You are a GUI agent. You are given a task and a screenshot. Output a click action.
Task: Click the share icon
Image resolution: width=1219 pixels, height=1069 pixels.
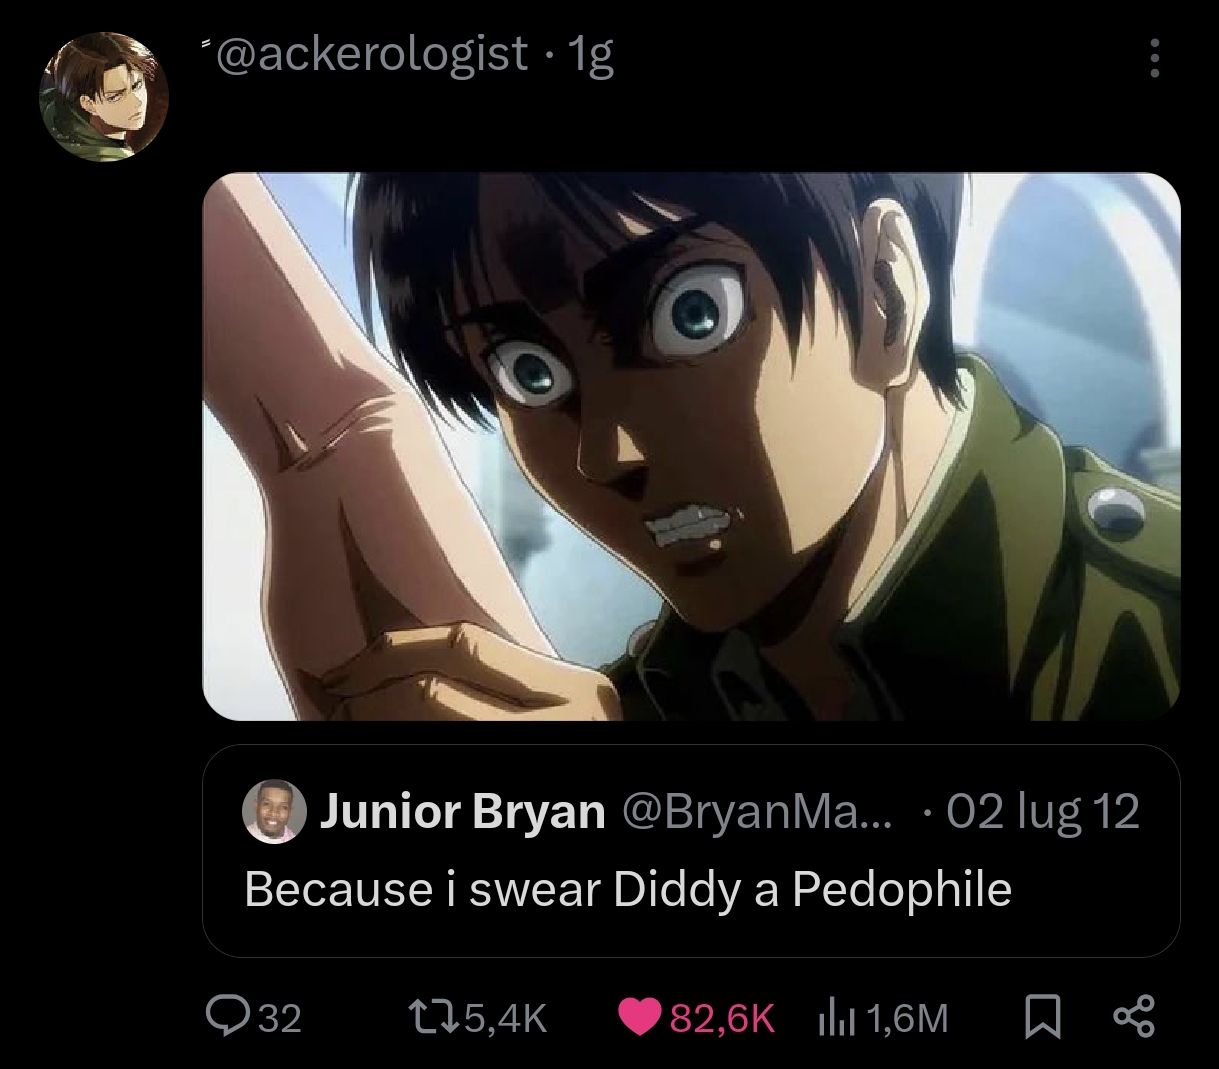pyautogui.click(x=1134, y=1017)
